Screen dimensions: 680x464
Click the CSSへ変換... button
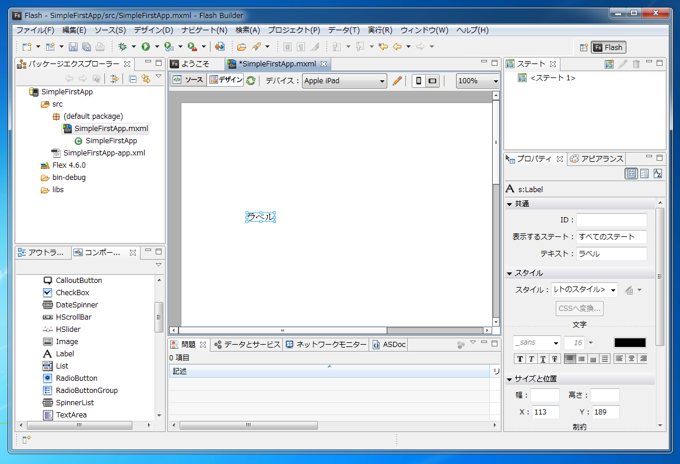tap(579, 308)
